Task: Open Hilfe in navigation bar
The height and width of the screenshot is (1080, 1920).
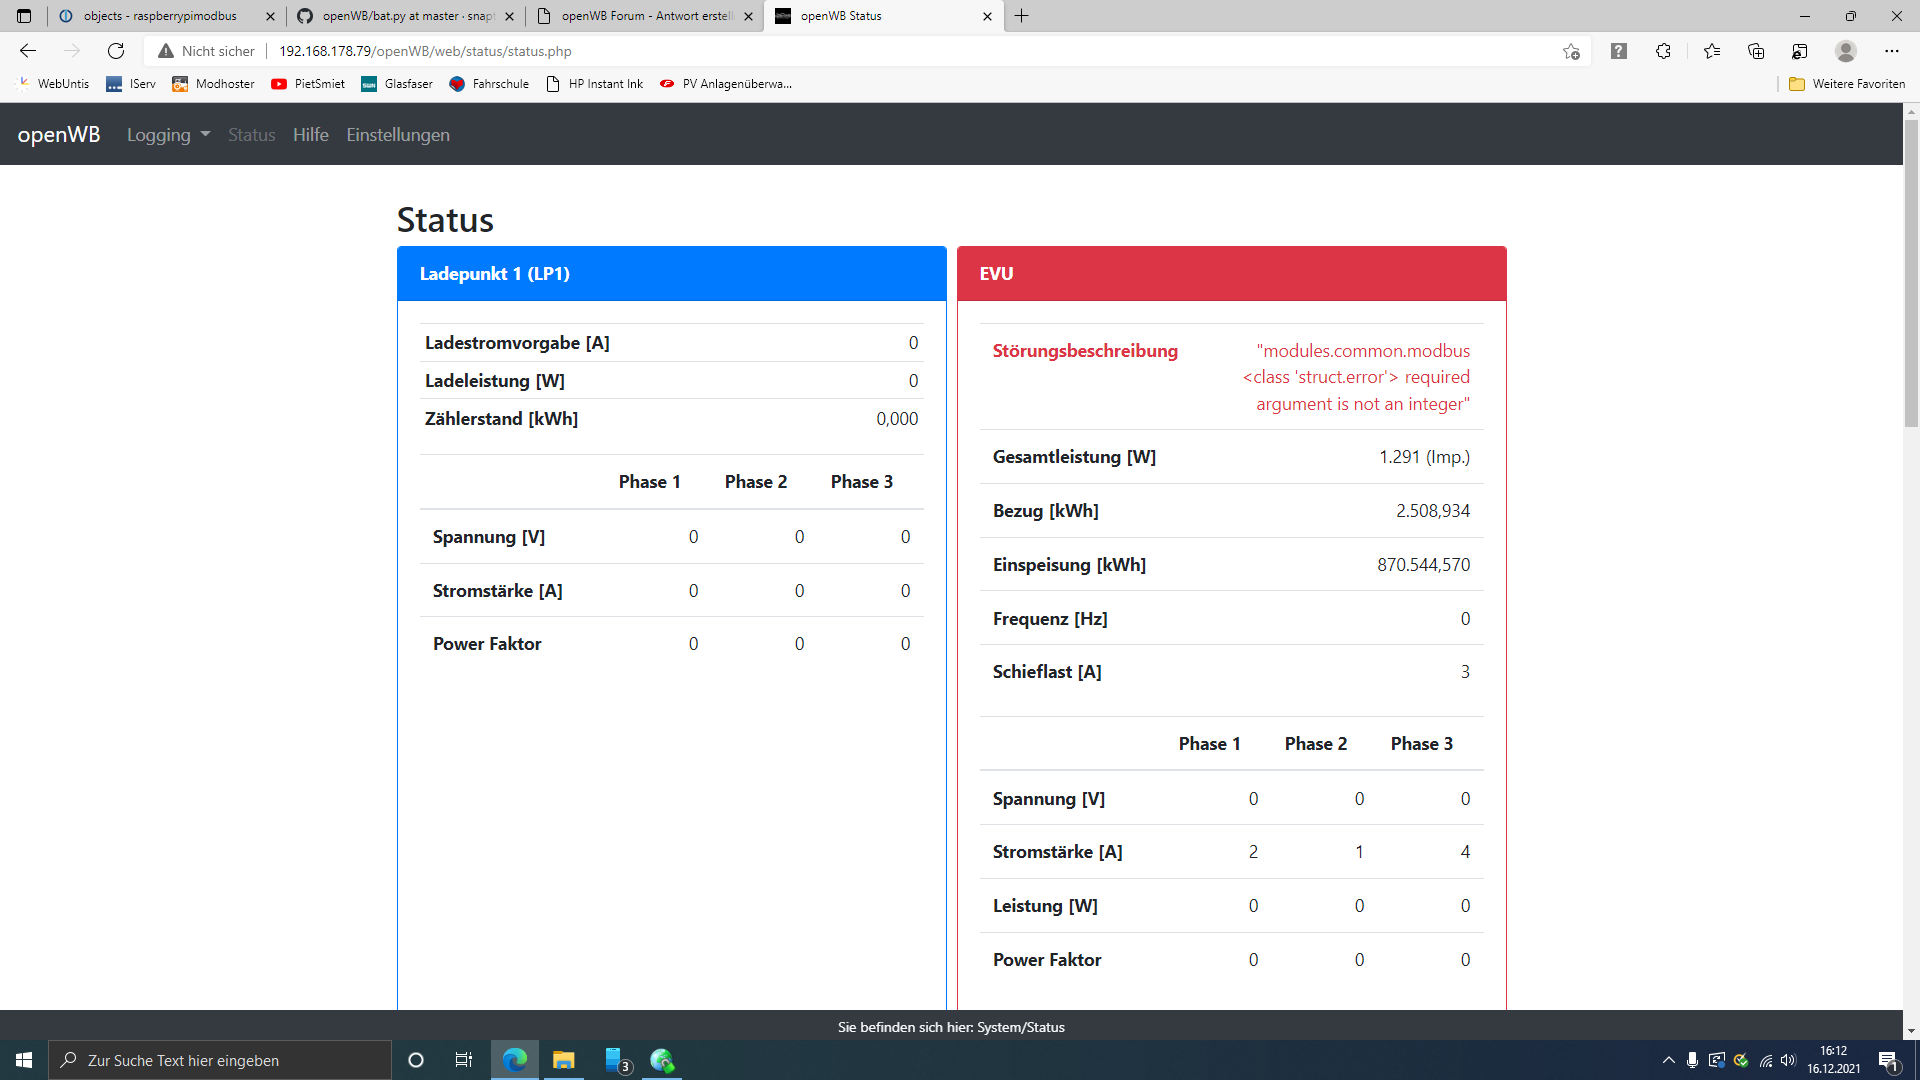Action: pos(310,135)
